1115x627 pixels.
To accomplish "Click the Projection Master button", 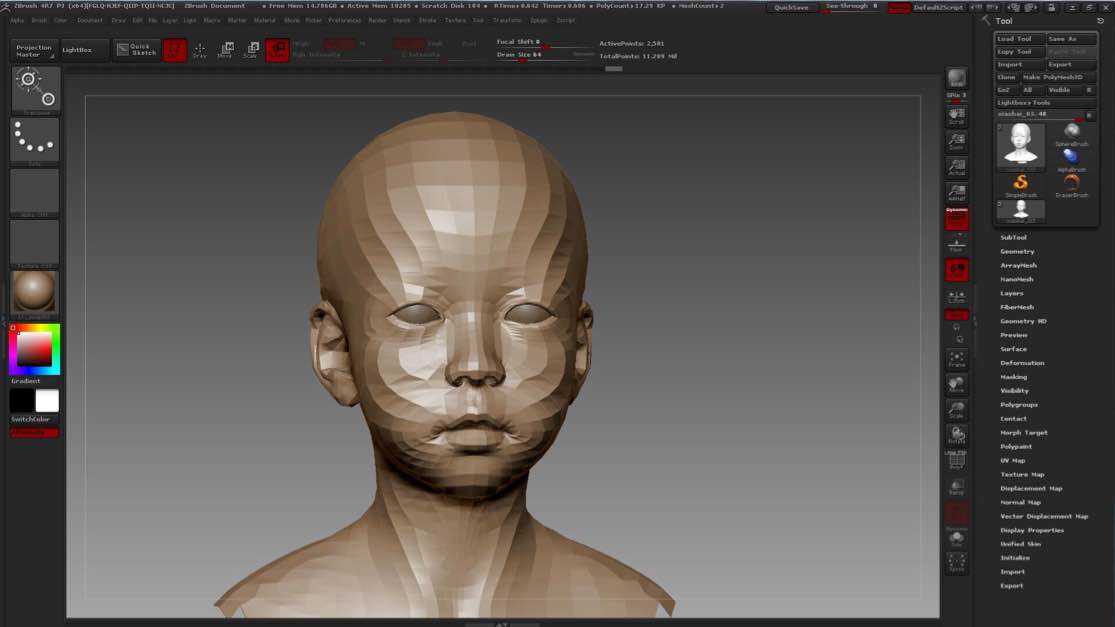I will [34, 50].
